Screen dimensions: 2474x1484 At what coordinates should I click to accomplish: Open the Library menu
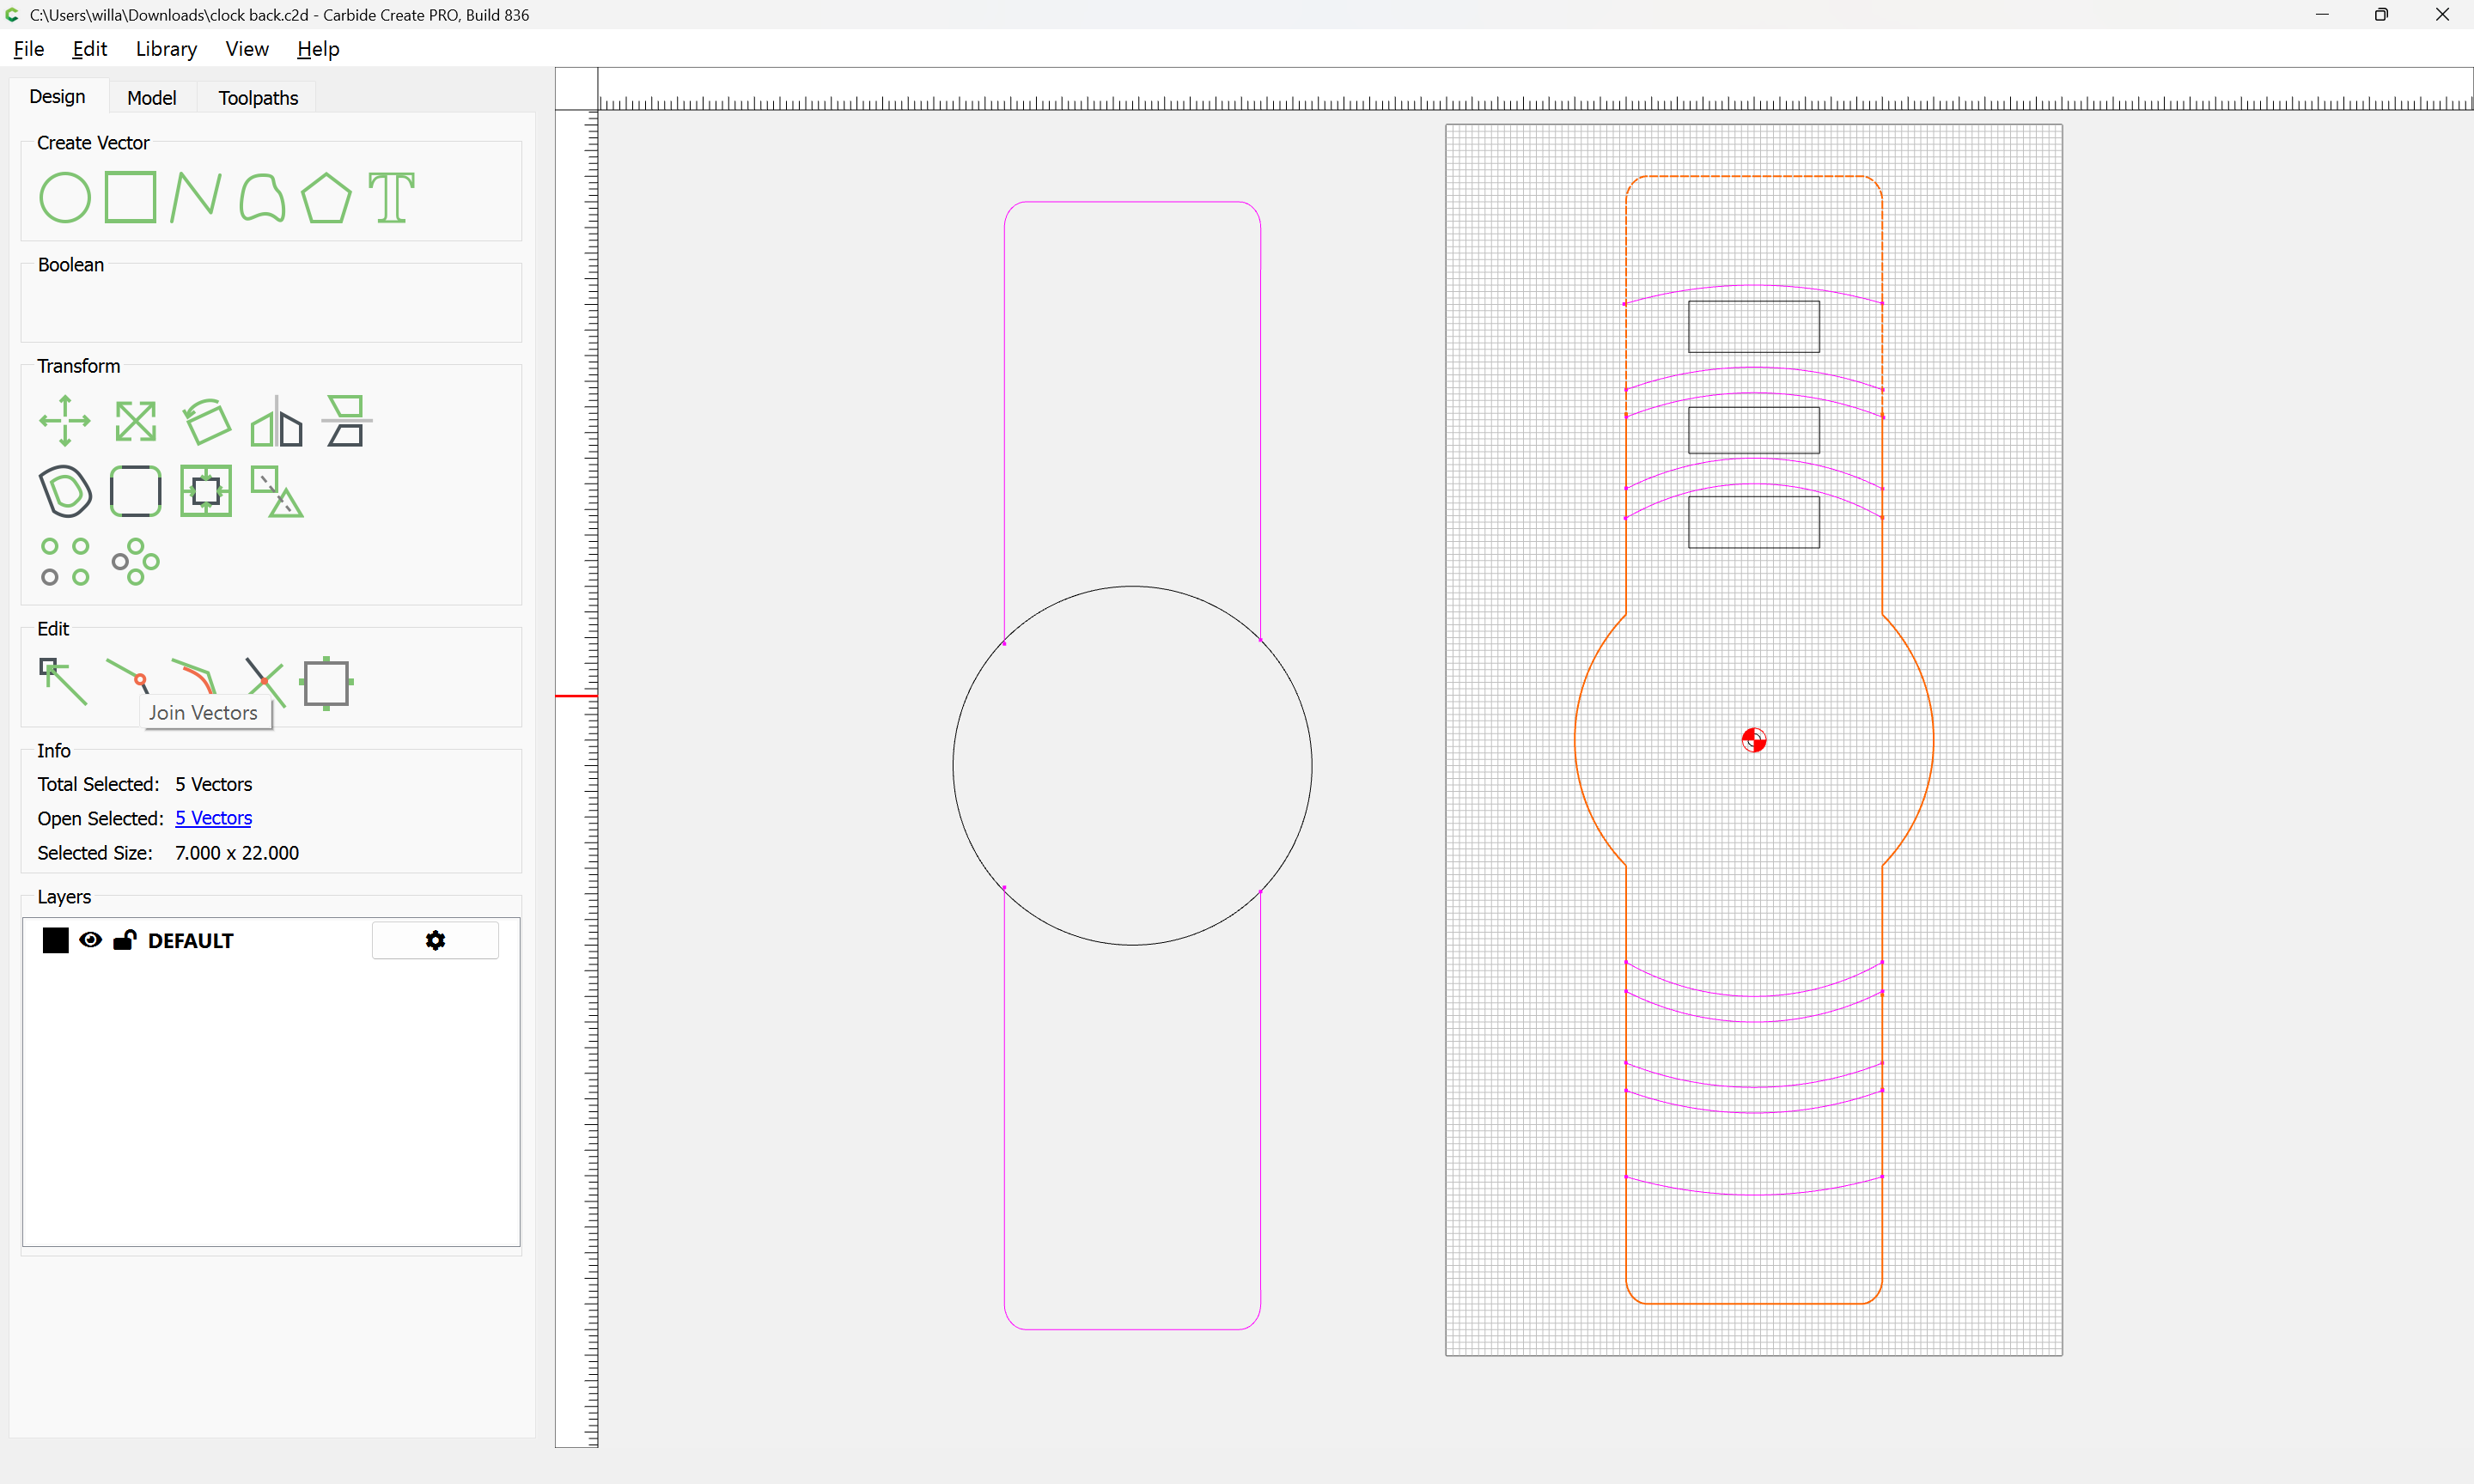pos(166,49)
